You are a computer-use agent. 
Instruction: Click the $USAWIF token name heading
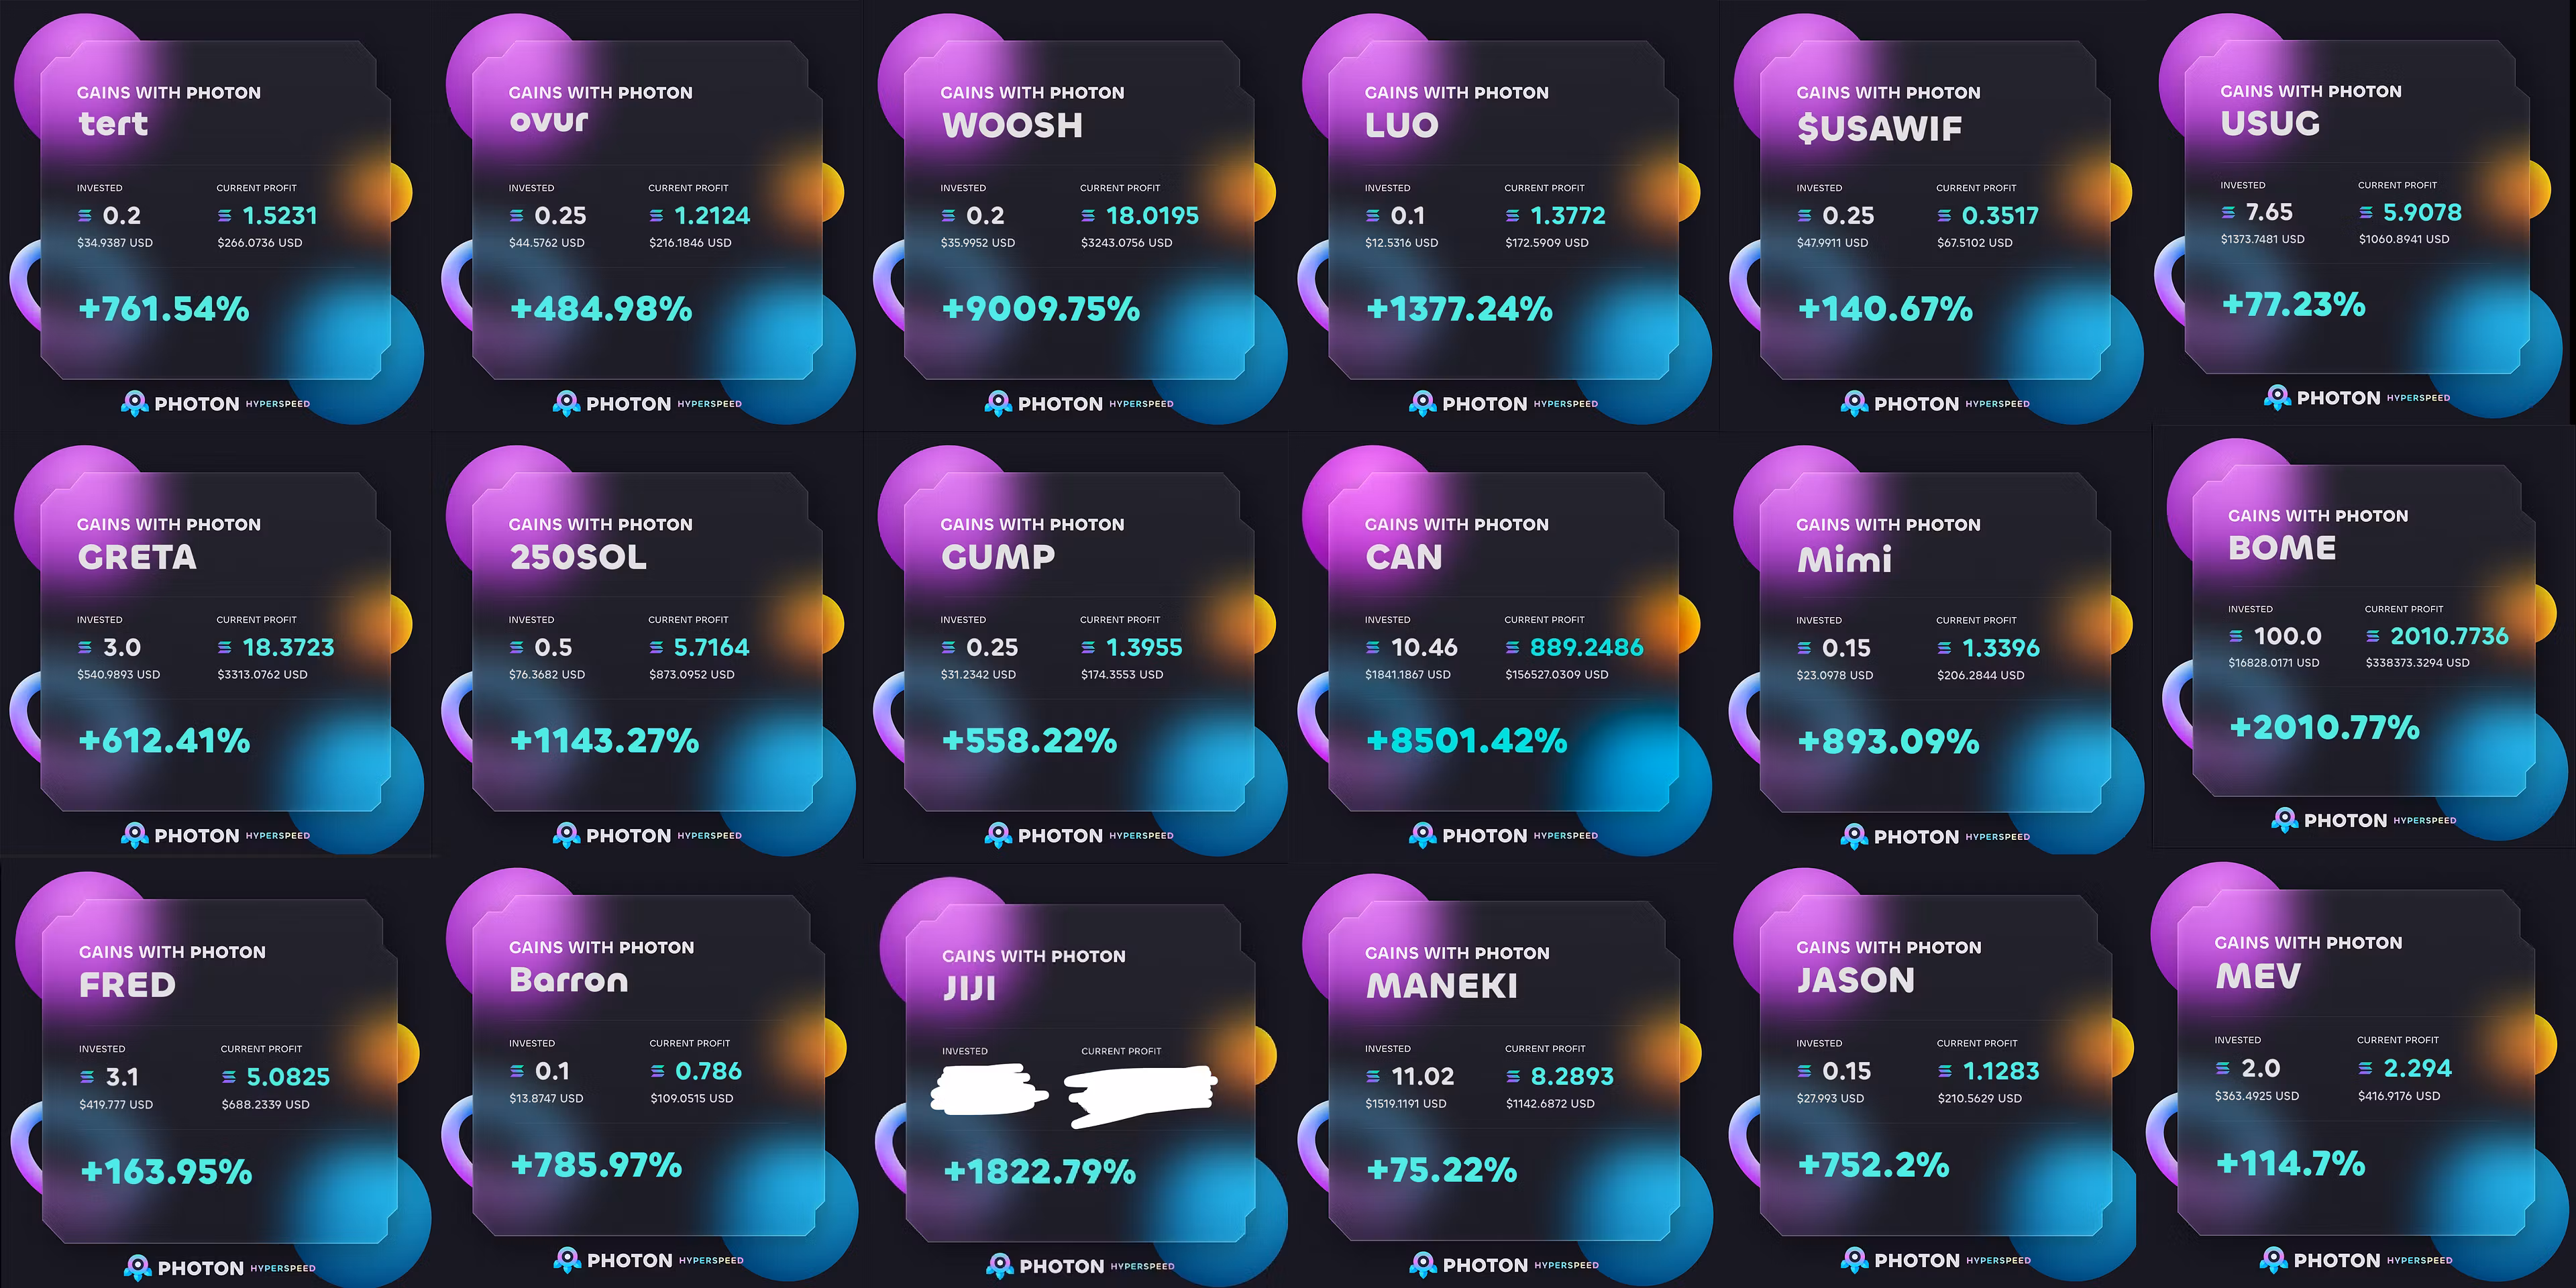(1879, 128)
